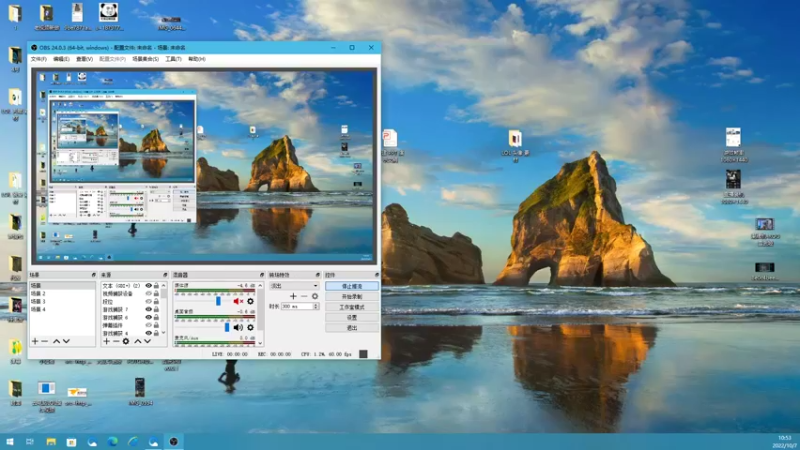Toggle lock icon of source ending in 7
The height and width of the screenshot is (450, 800).
[156, 310]
